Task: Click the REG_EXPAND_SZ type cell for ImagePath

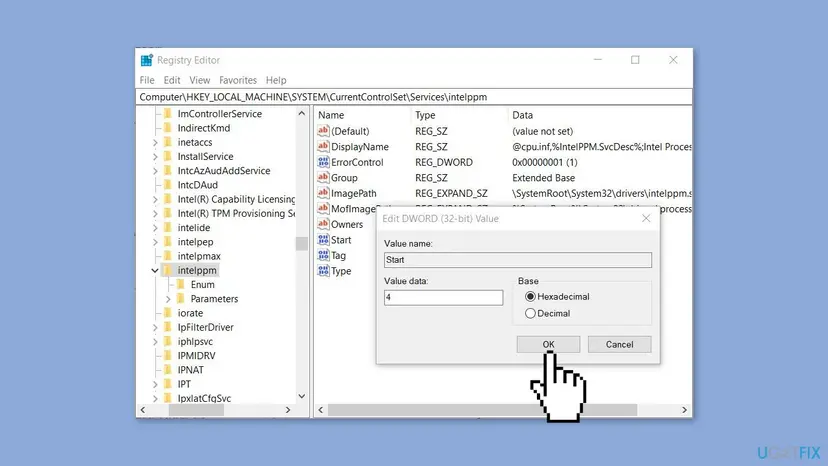Action: pyautogui.click(x=451, y=193)
